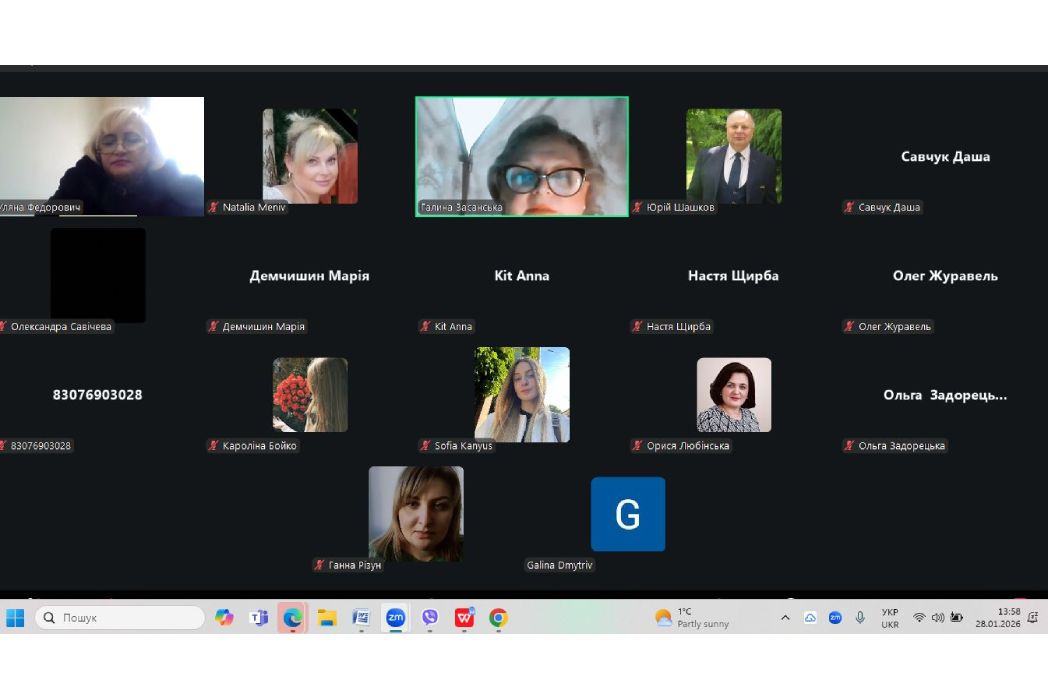Open the Copilot taskbar icon

coord(224,618)
